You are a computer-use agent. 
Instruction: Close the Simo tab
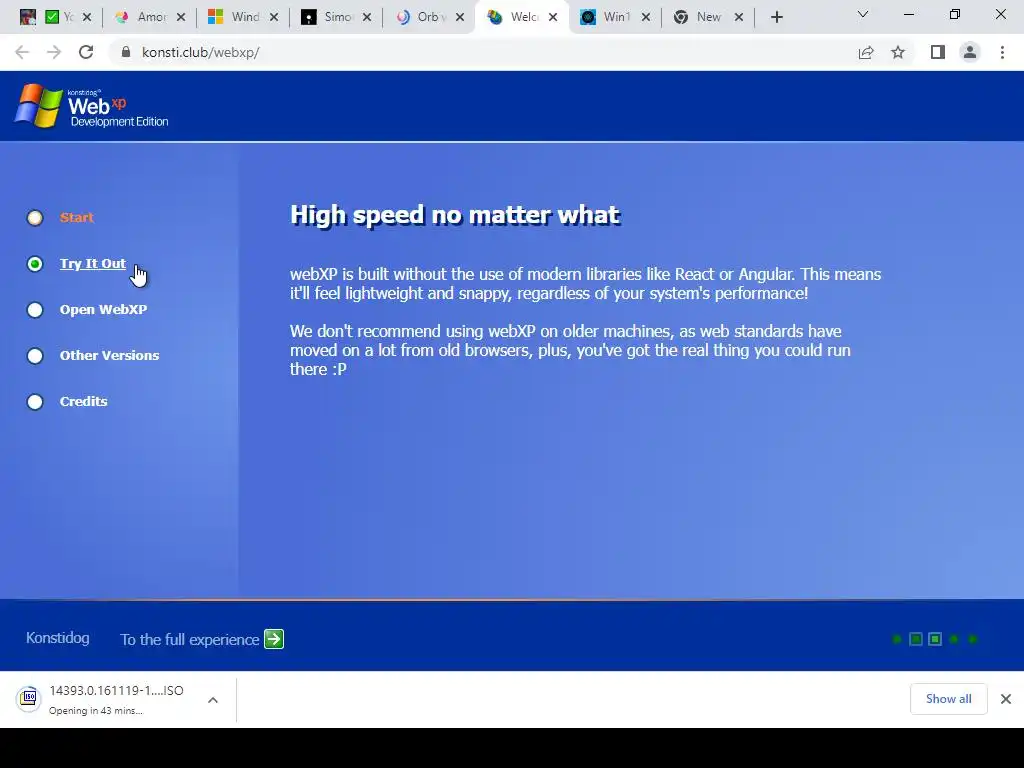tap(367, 17)
